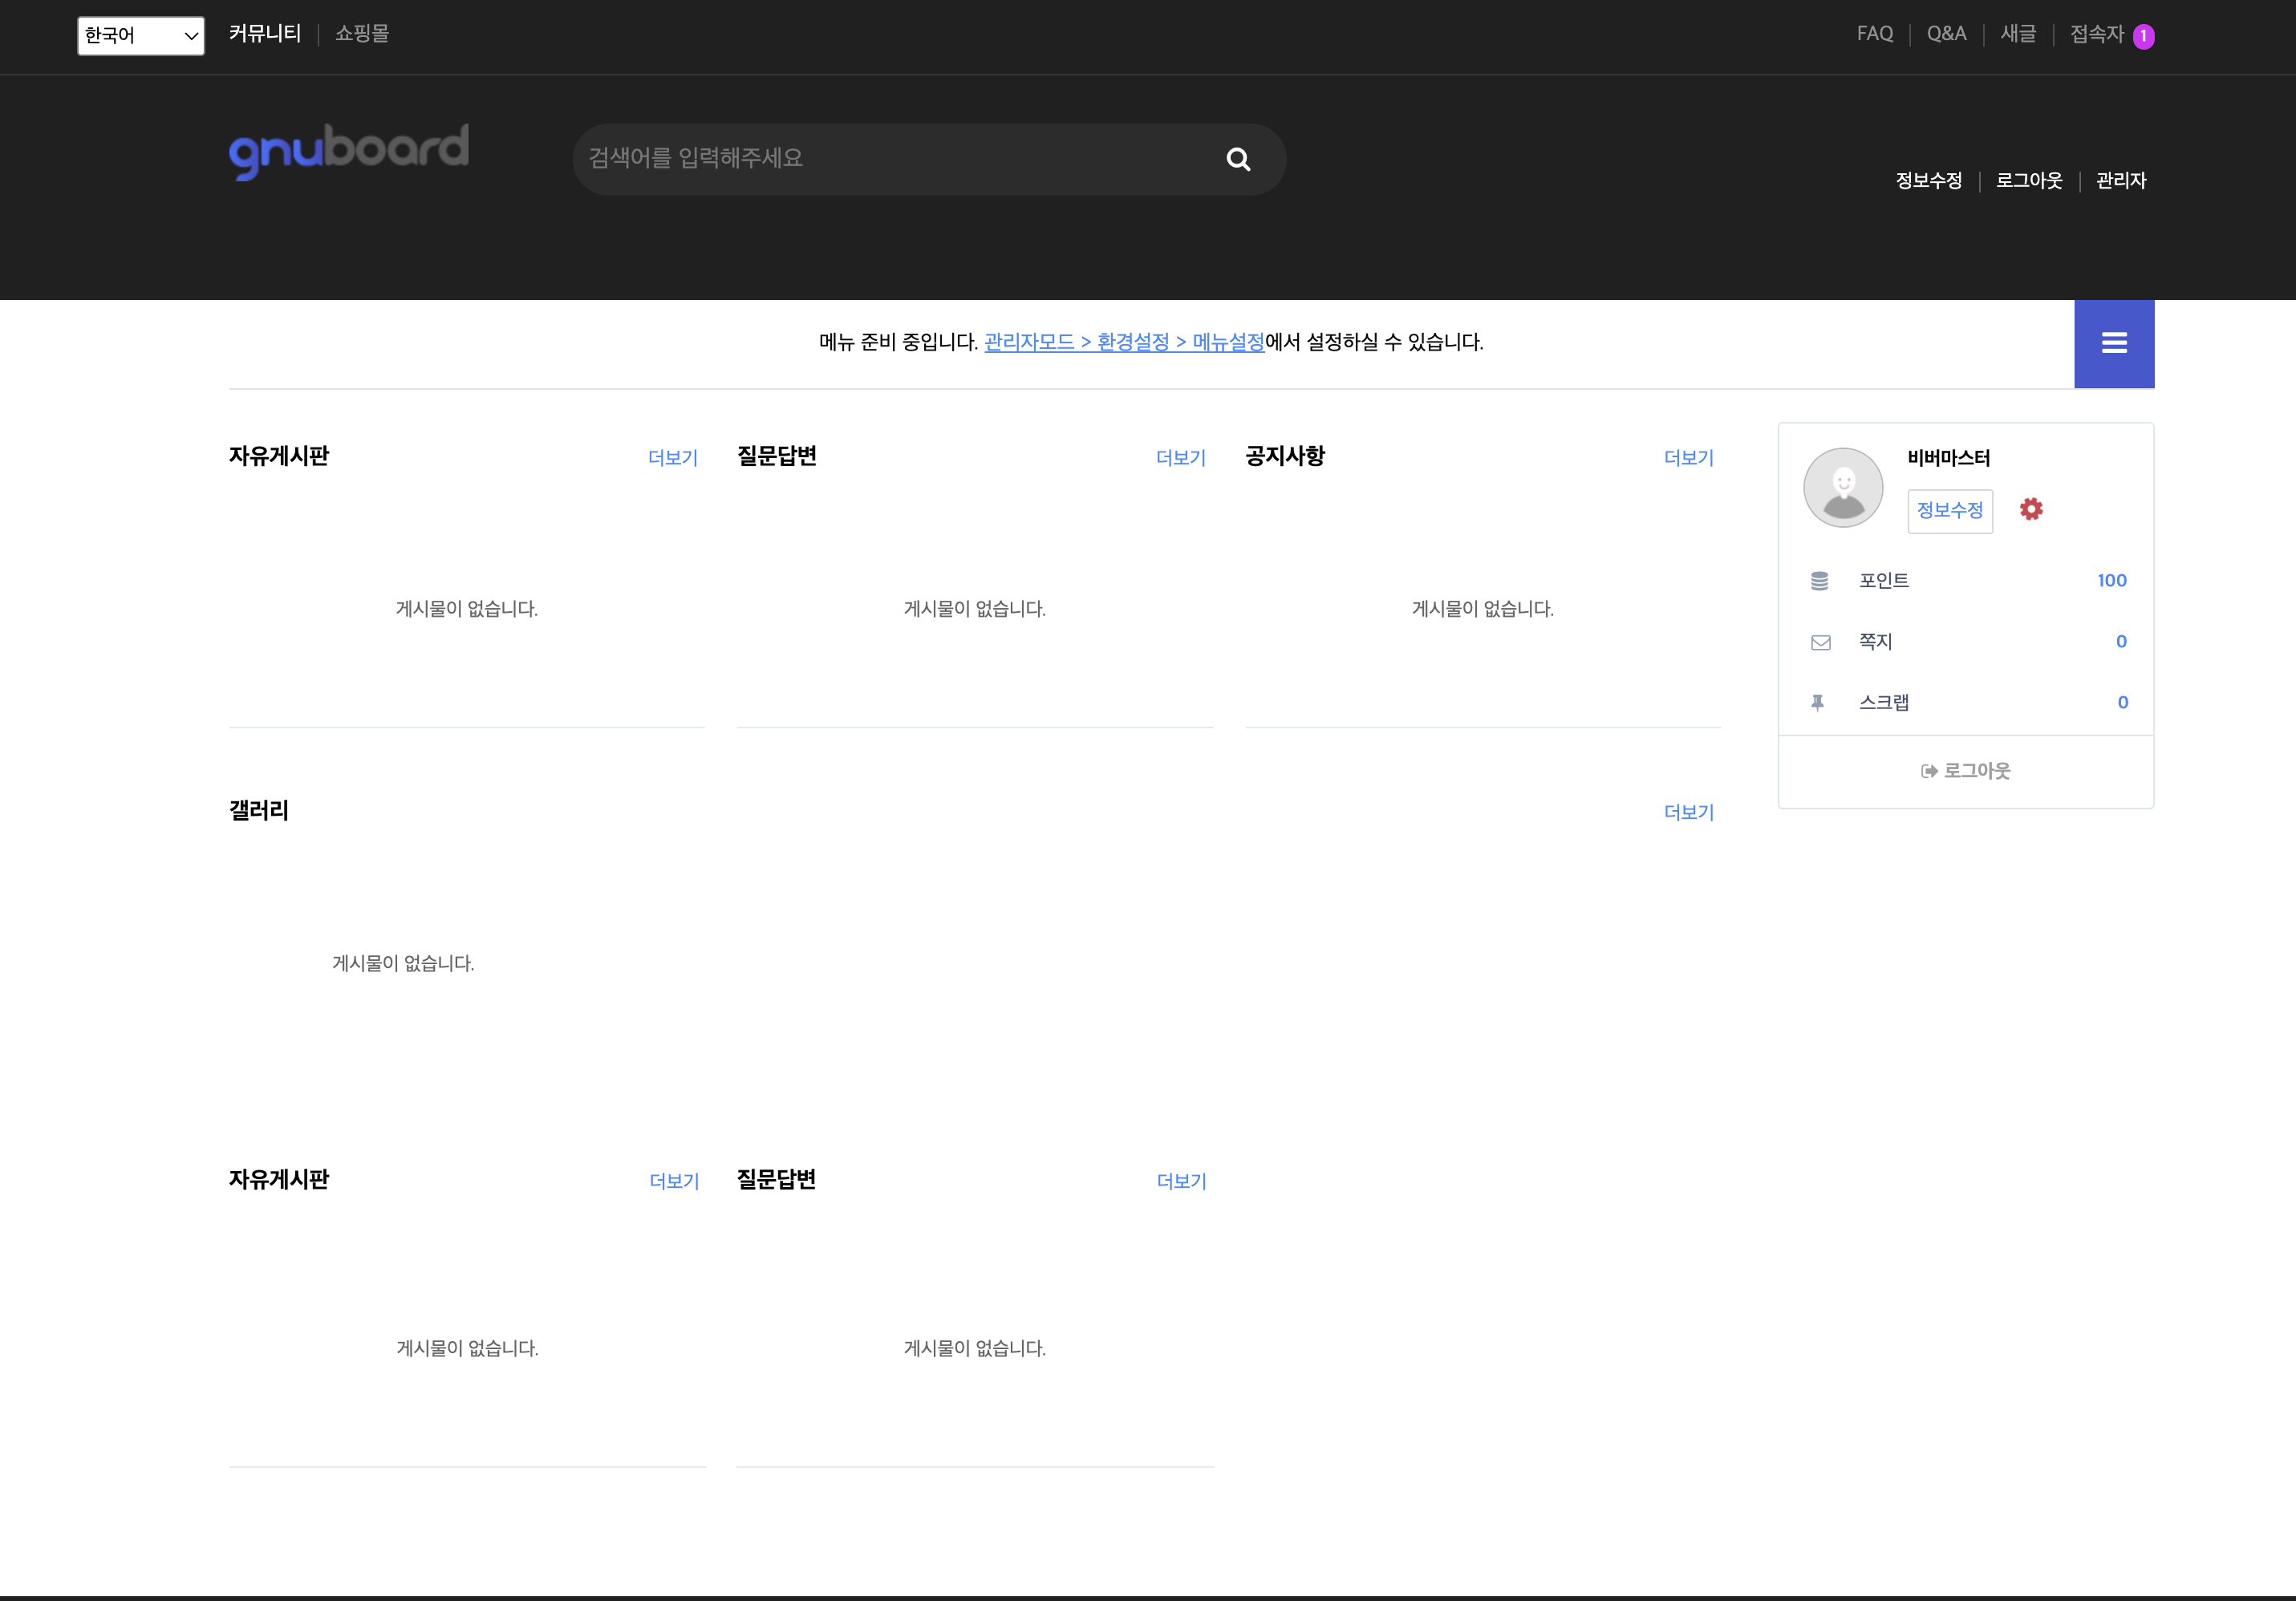Viewport: 2296px width, 1601px height.
Task: Click the 접속자 visitor count link
Action: (x=2110, y=35)
